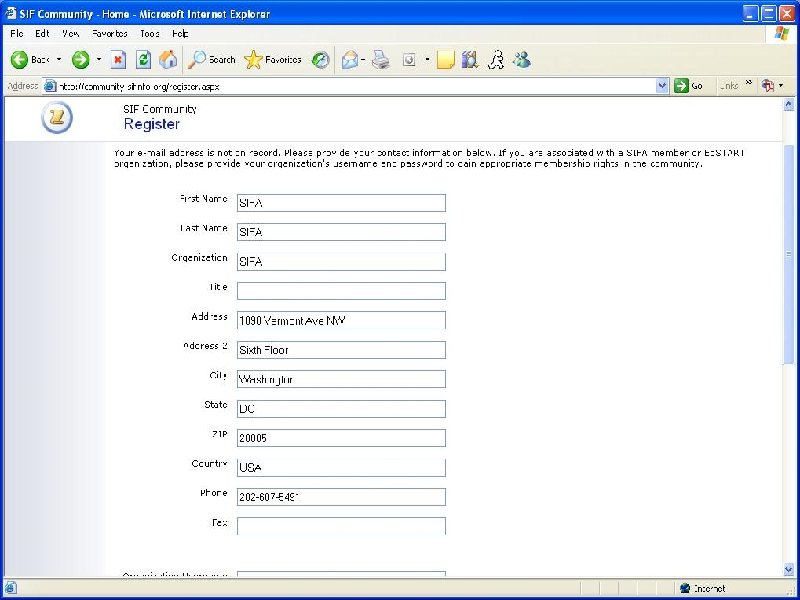Click the PDF toolbar icon
800x600 pixels.
click(768, 86)
